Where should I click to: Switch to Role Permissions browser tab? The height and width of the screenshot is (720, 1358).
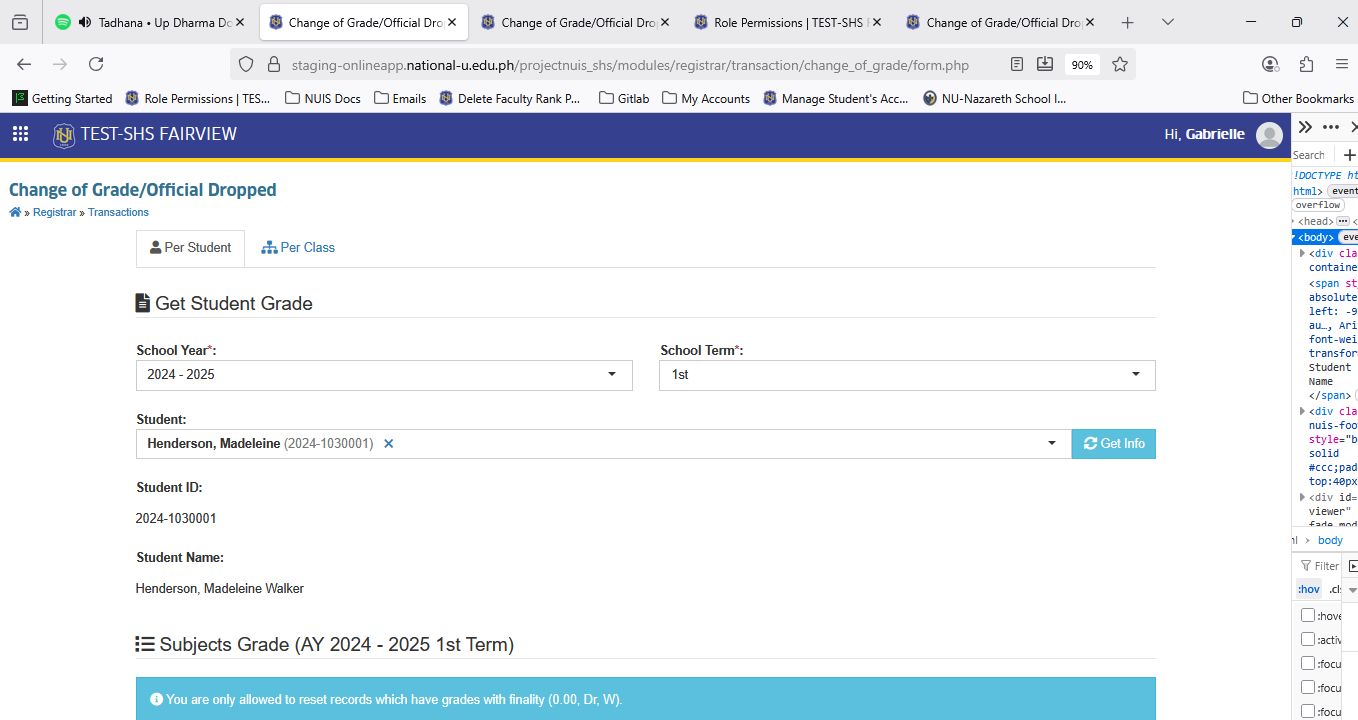point(788,22)
